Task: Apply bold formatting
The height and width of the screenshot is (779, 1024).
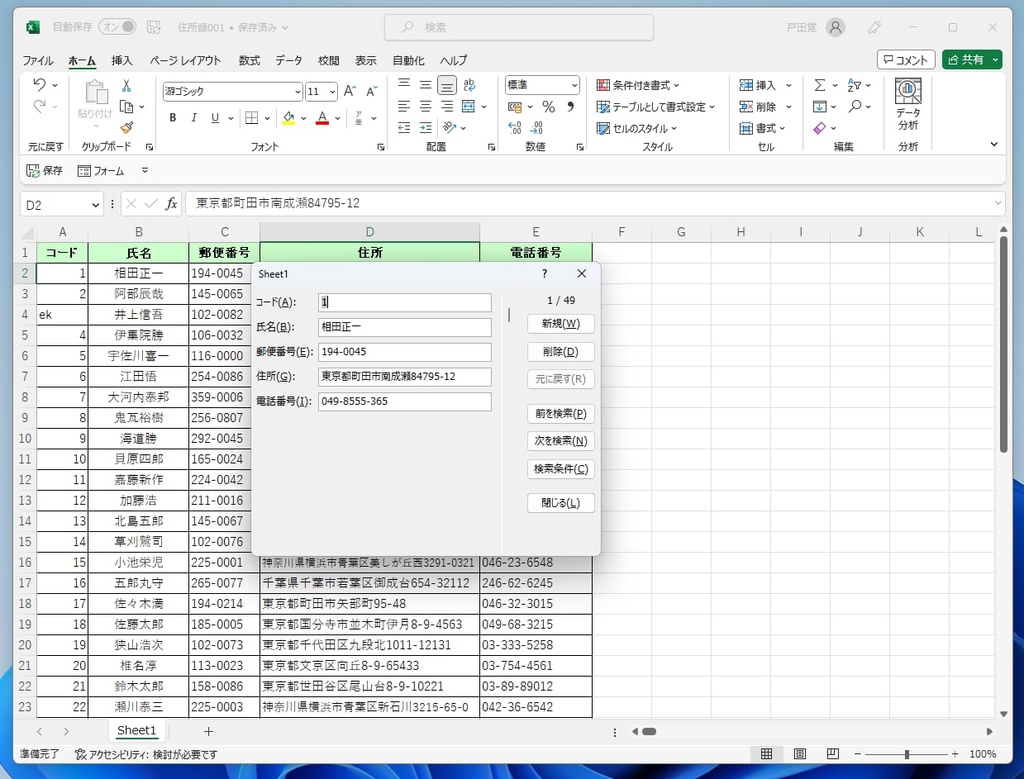Action: pyautogui.click(x=172, y=118)
